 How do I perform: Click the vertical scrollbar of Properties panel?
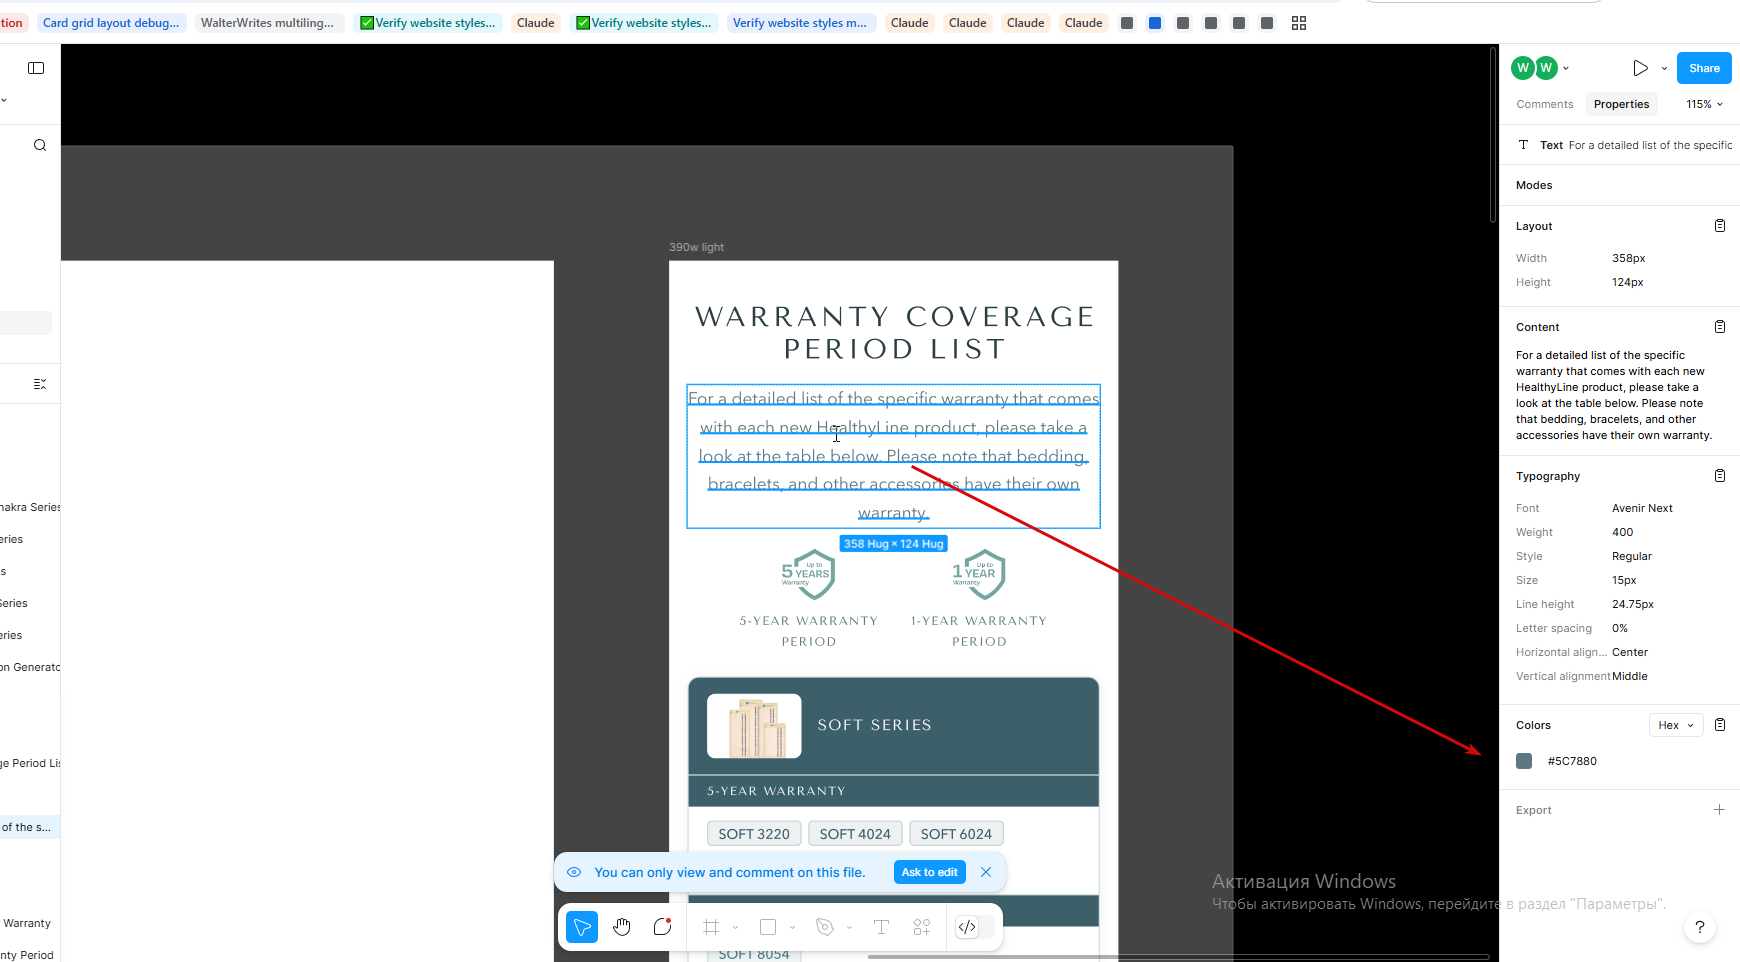click(x=1493, y=134)
